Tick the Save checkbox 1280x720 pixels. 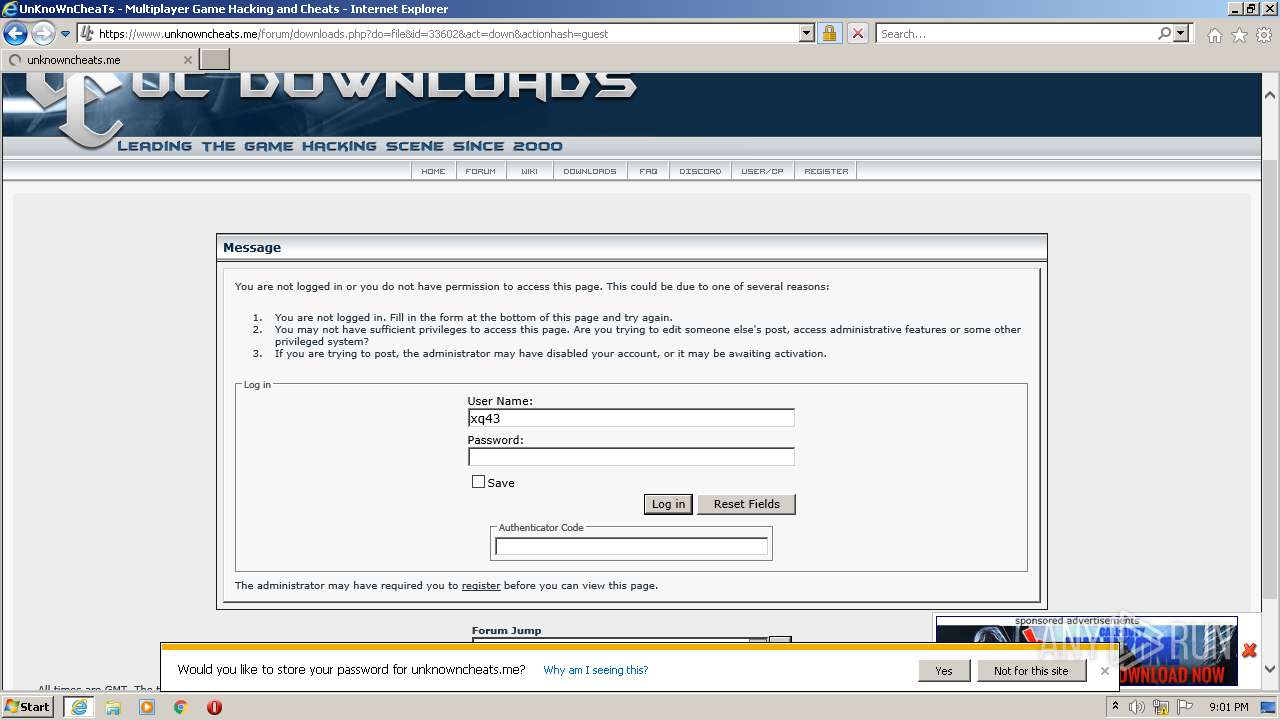click(x=478, y=482)
